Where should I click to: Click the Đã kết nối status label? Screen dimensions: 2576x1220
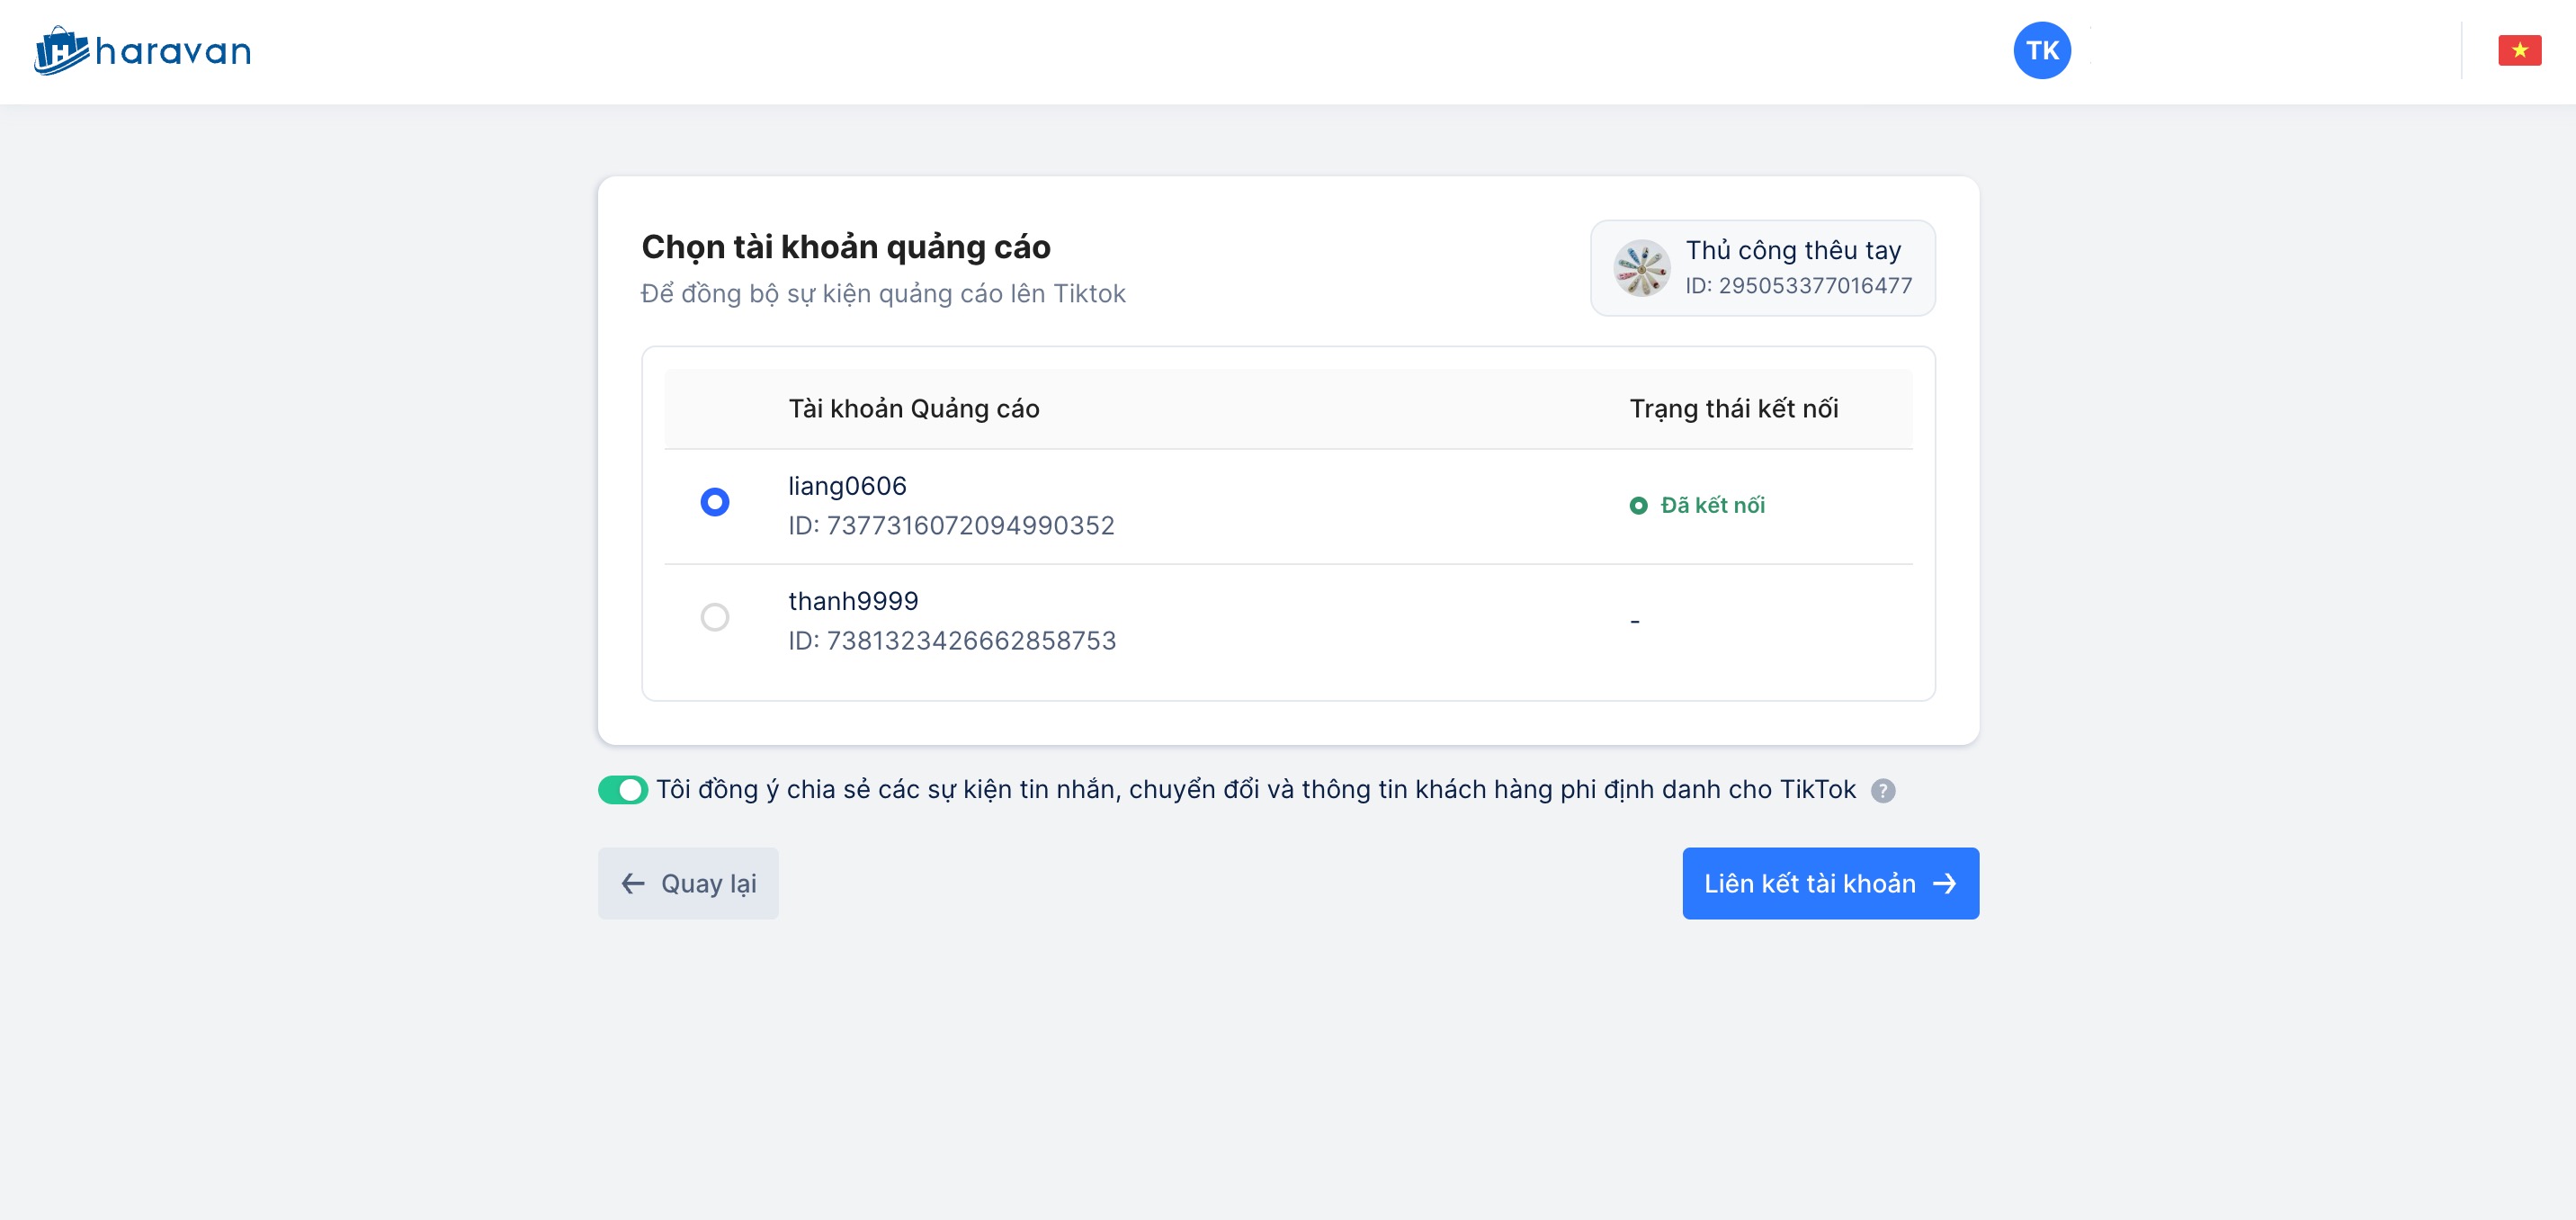coord(1712,506)
